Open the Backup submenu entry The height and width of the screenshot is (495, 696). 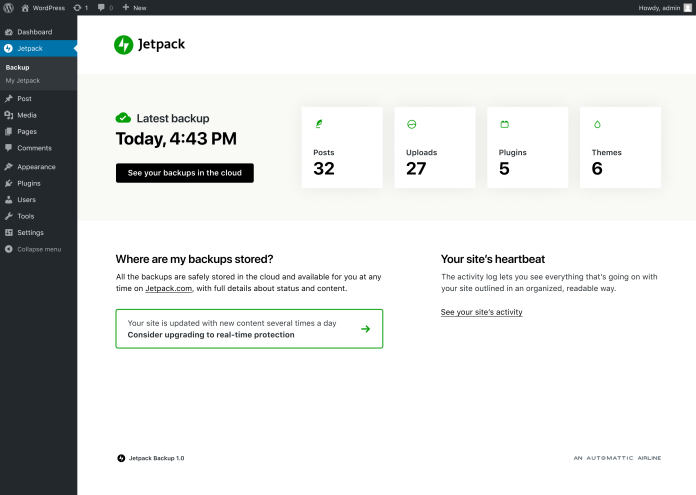coord(17,67)
